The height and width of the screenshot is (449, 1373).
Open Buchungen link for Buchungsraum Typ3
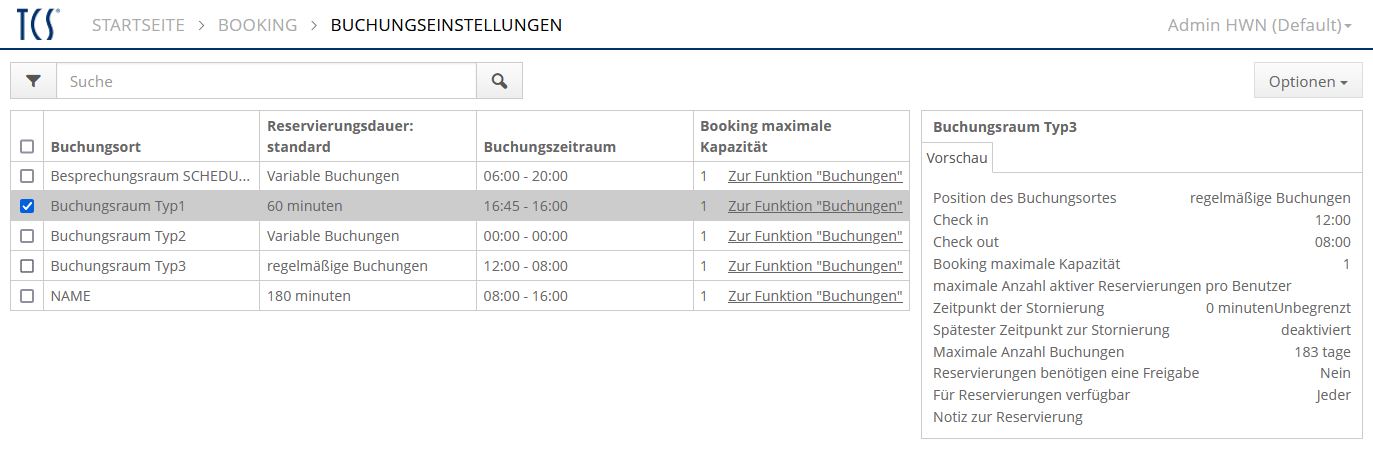pyautogui.click(x=815, y=266)
